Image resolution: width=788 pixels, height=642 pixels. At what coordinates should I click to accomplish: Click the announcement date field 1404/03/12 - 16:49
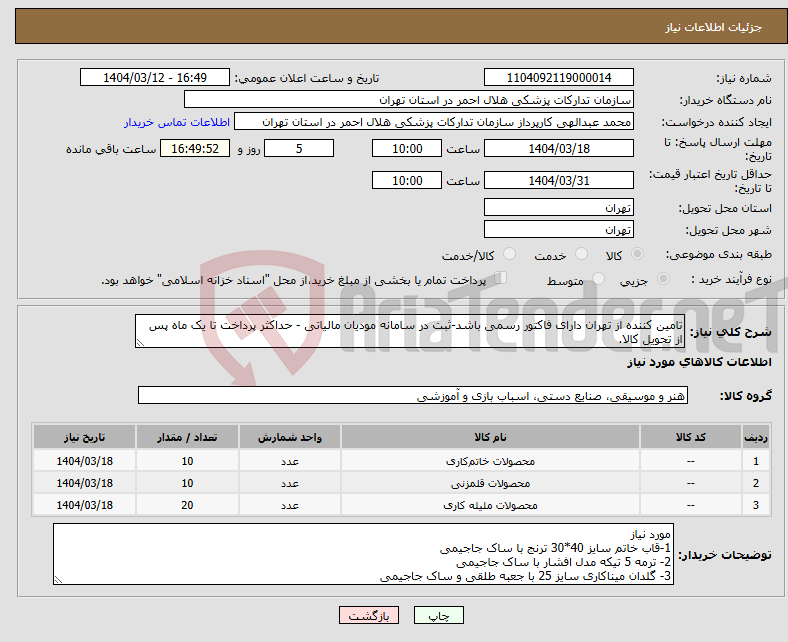pyautogui.click(x=155, y=77)
